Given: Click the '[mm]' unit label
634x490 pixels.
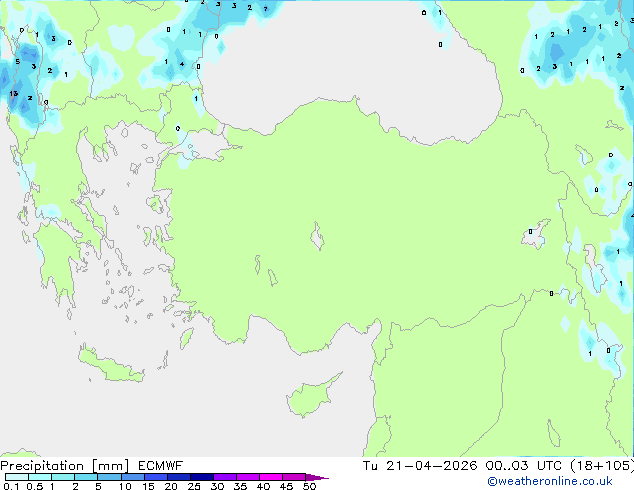Looking at the screenshot, I should [x=110, y=466].
